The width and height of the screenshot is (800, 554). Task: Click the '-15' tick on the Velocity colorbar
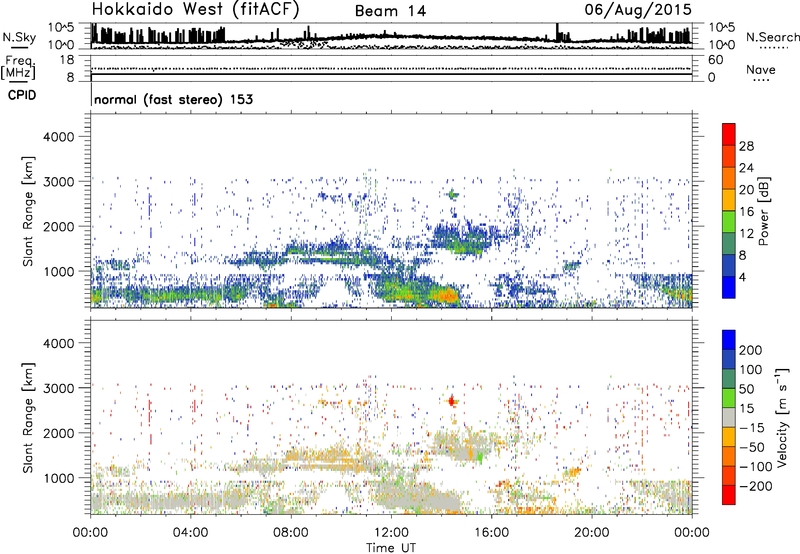(x=752, y=428)
